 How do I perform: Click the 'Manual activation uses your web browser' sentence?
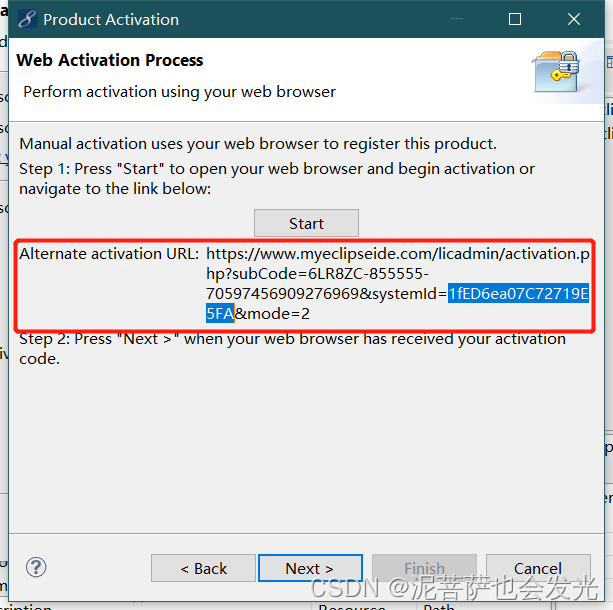click(x=258, y=144)
